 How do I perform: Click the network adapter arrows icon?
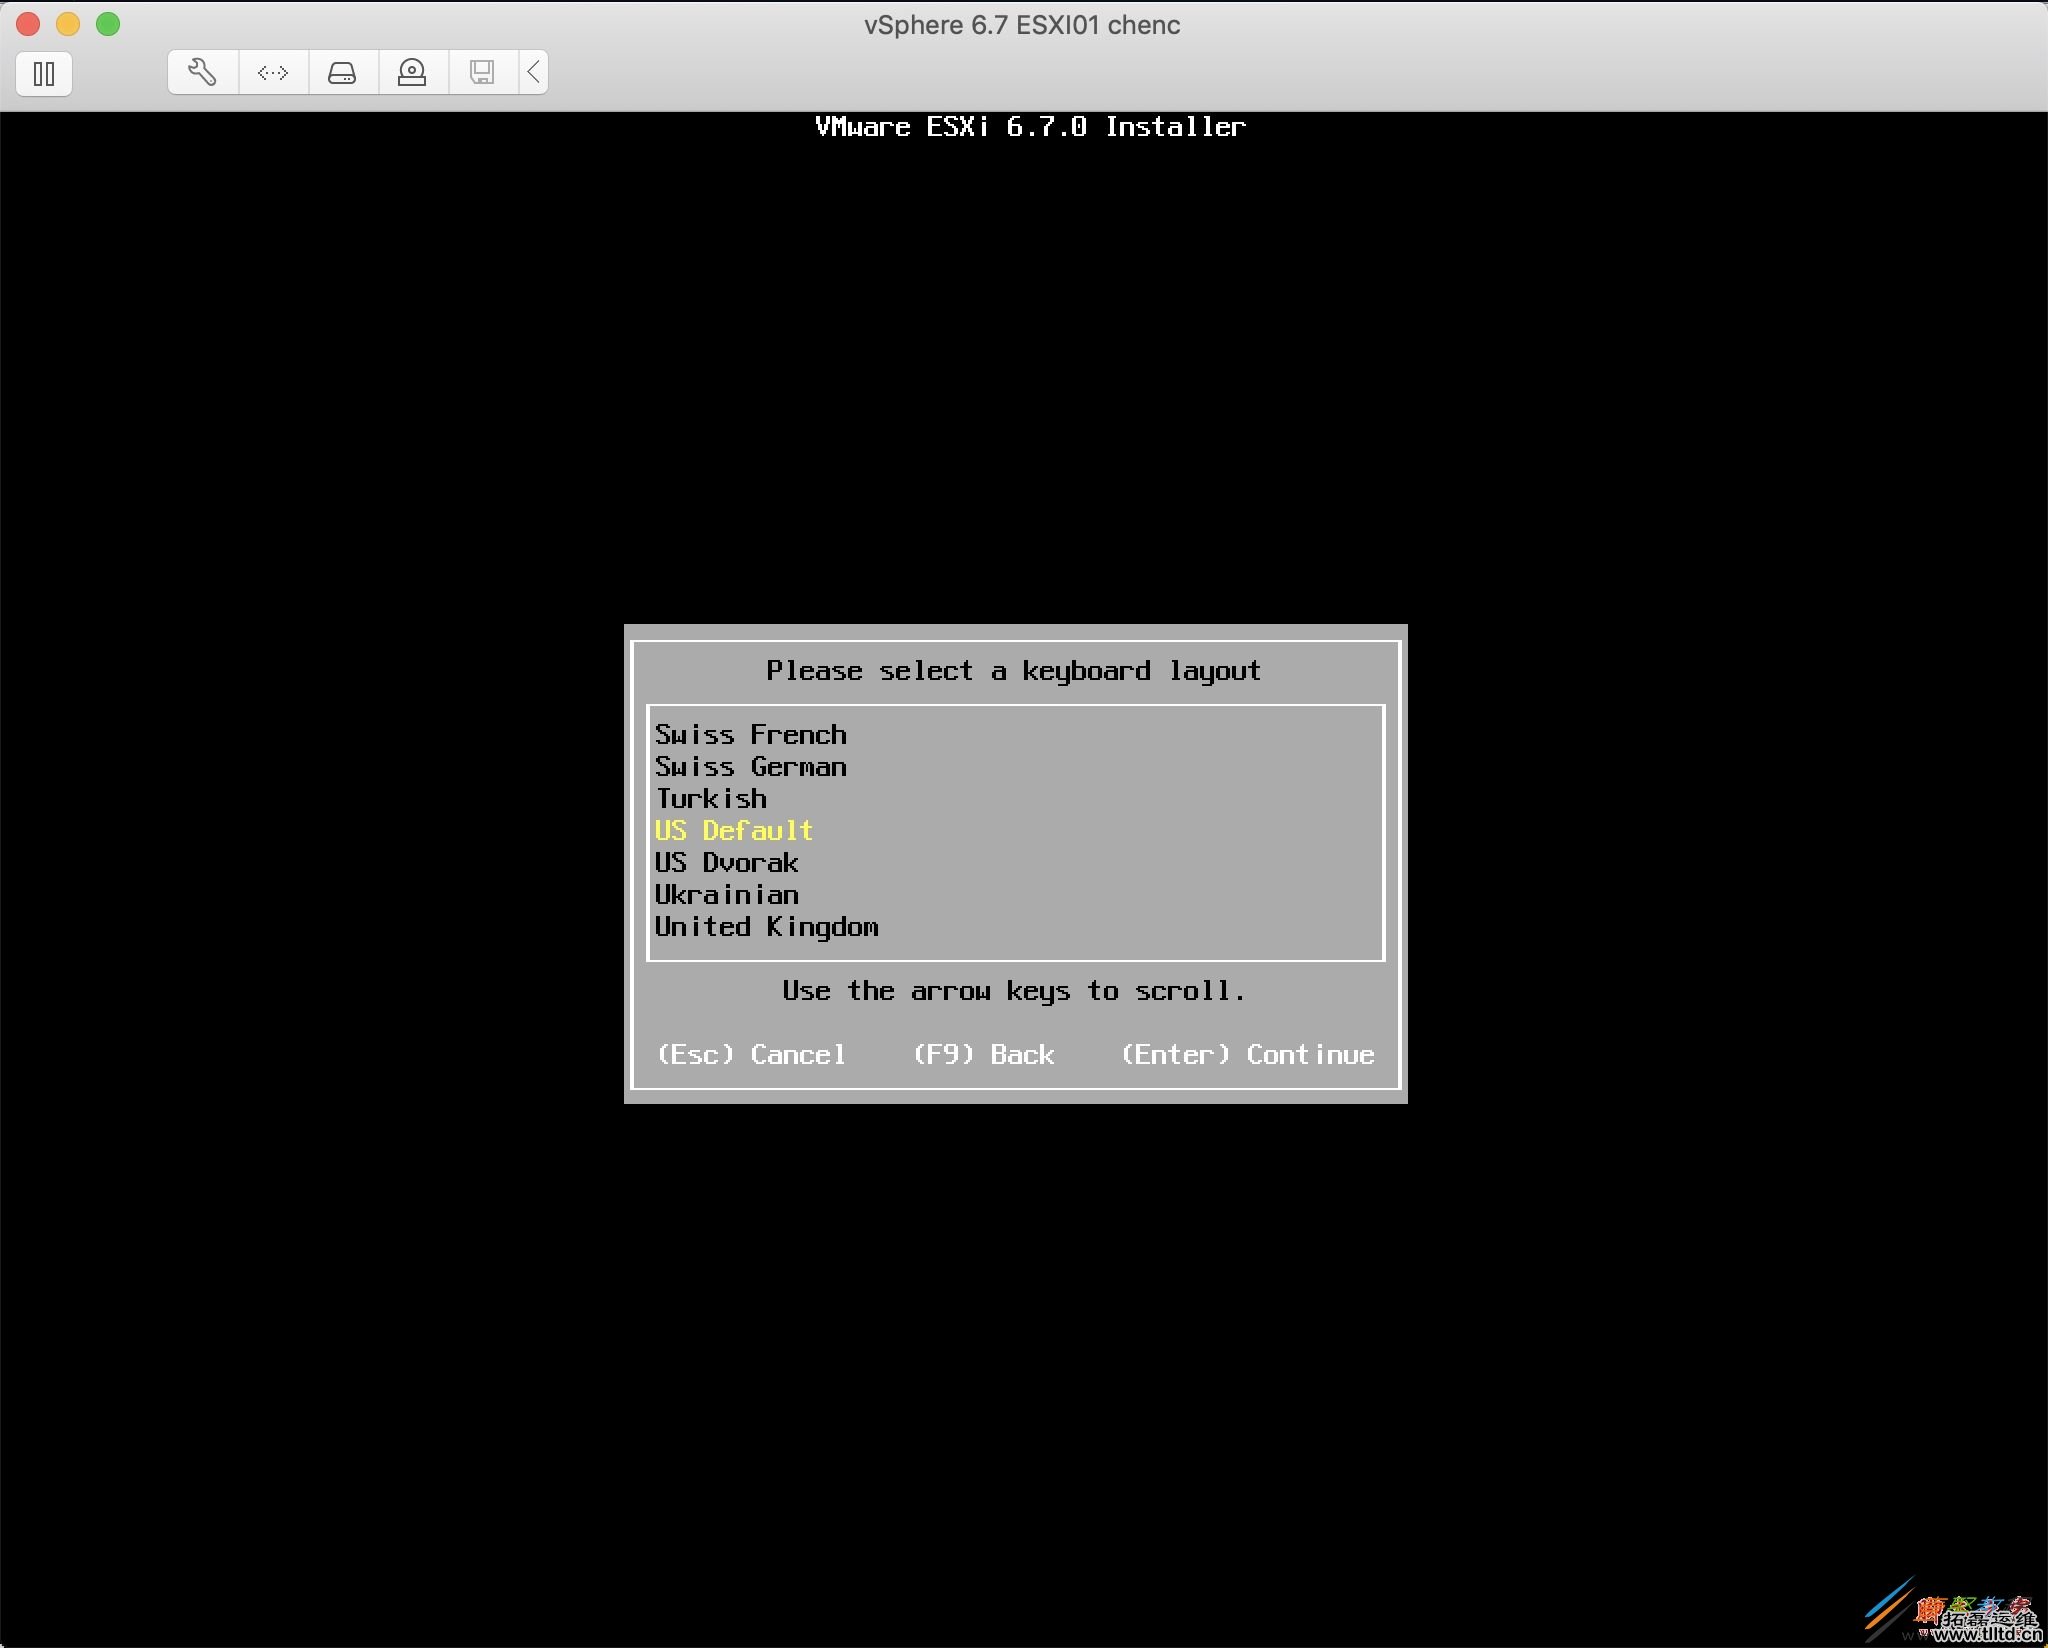[273, 72]
